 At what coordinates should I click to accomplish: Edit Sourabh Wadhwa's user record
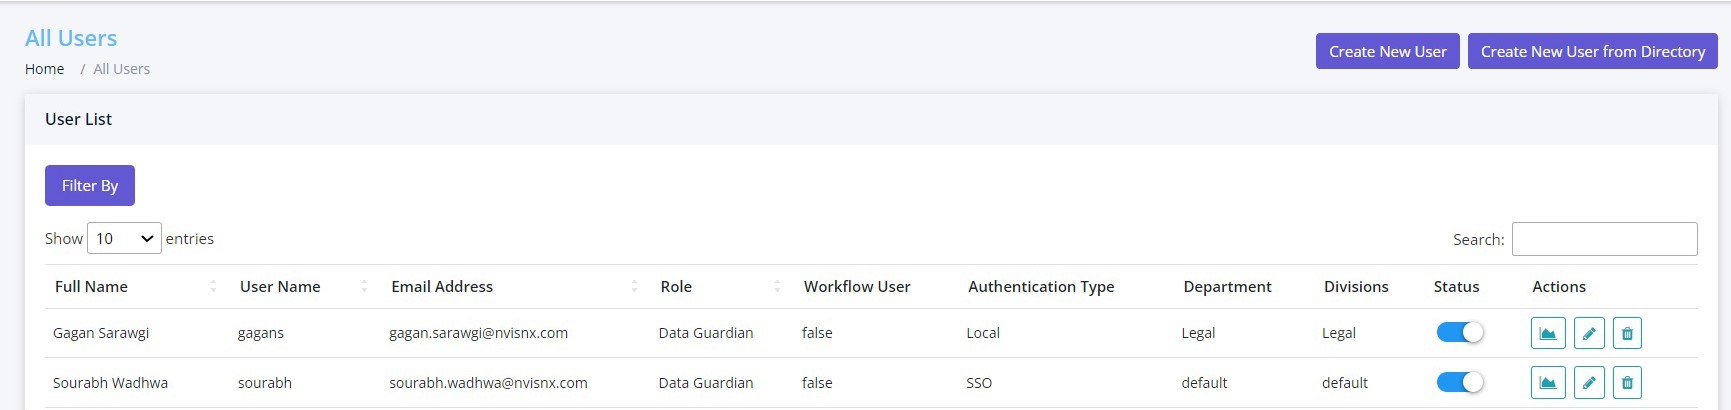tap(1589, 382)
